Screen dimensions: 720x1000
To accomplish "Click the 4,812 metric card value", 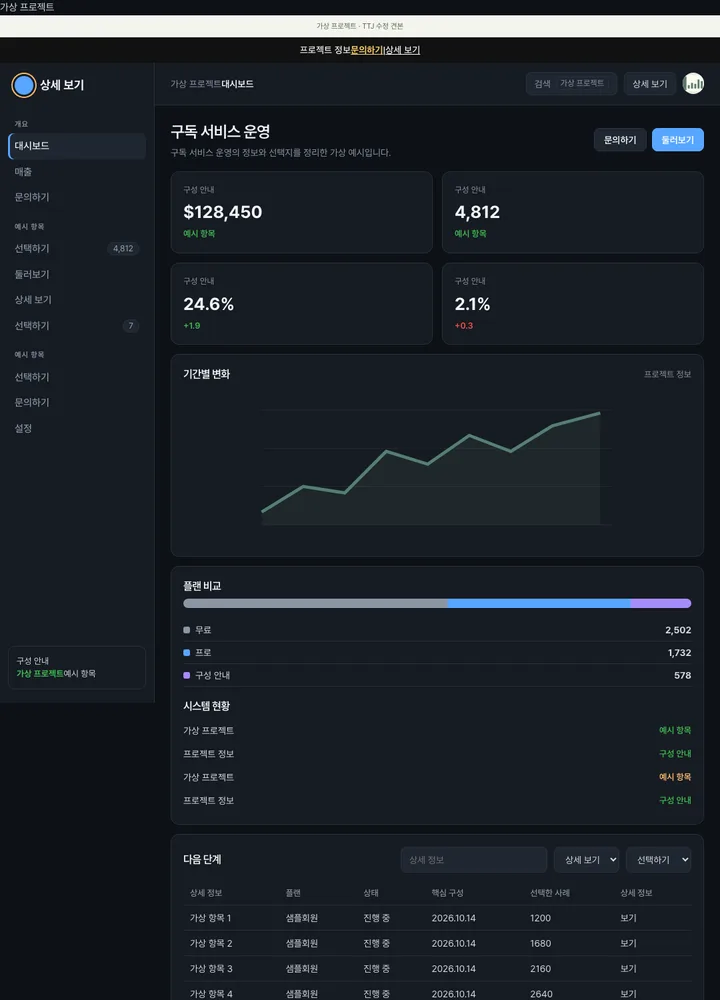I will pos(477,212).
